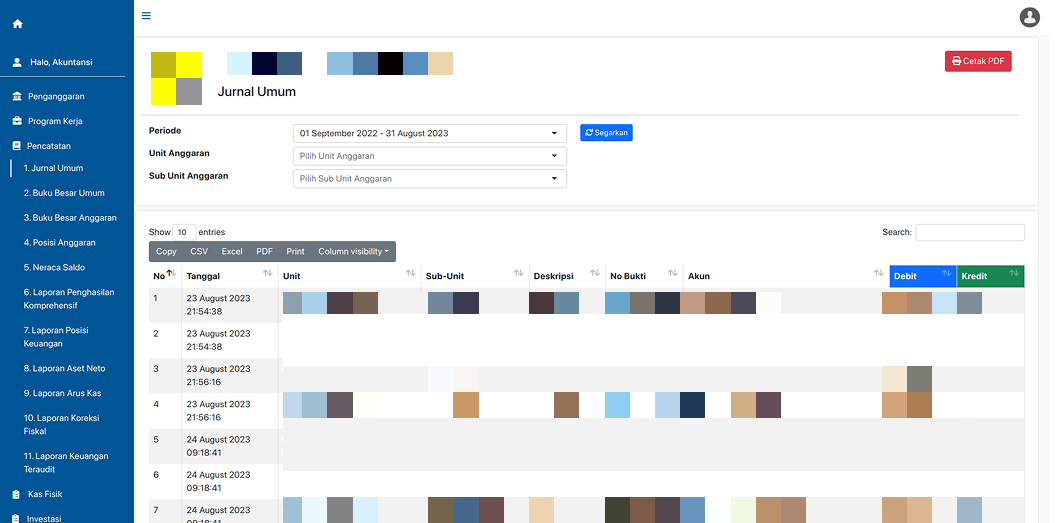Screen dimensions: 1058x523
Task: Sort table by Debit column arrows
Action: click(x=946, y=273)
